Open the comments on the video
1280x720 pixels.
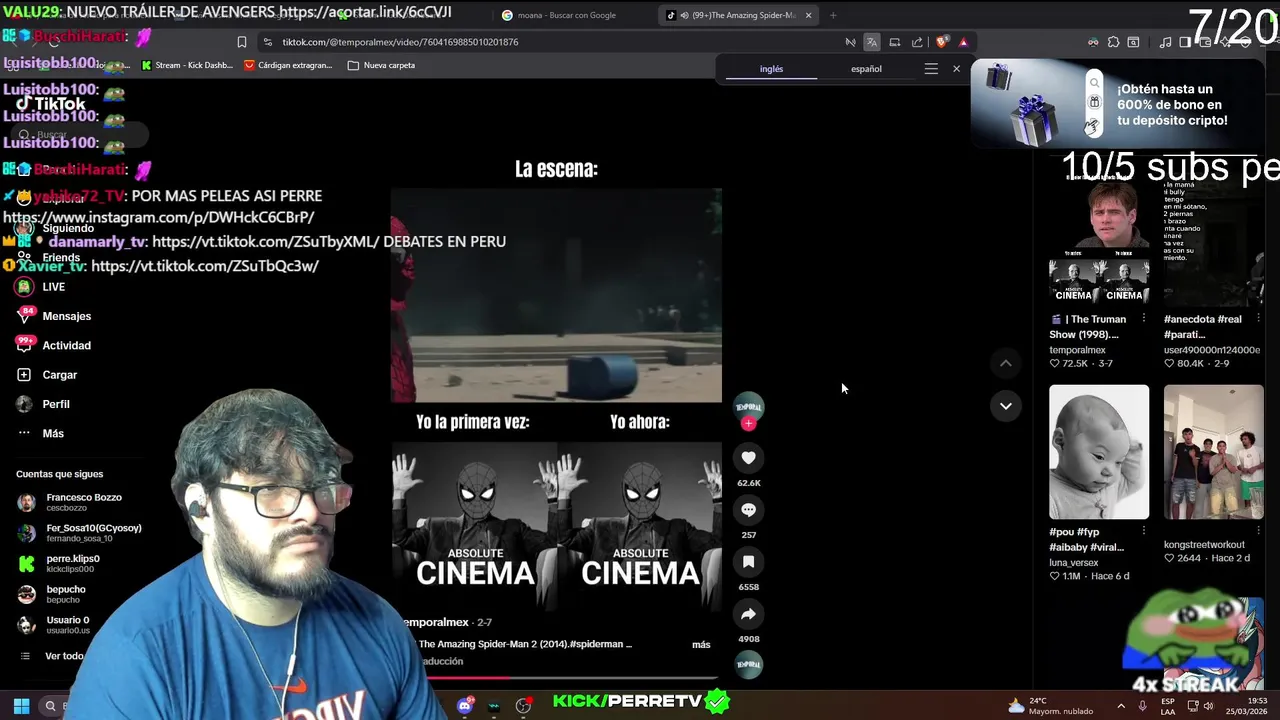pyautogui.click(x=748, y=510)
